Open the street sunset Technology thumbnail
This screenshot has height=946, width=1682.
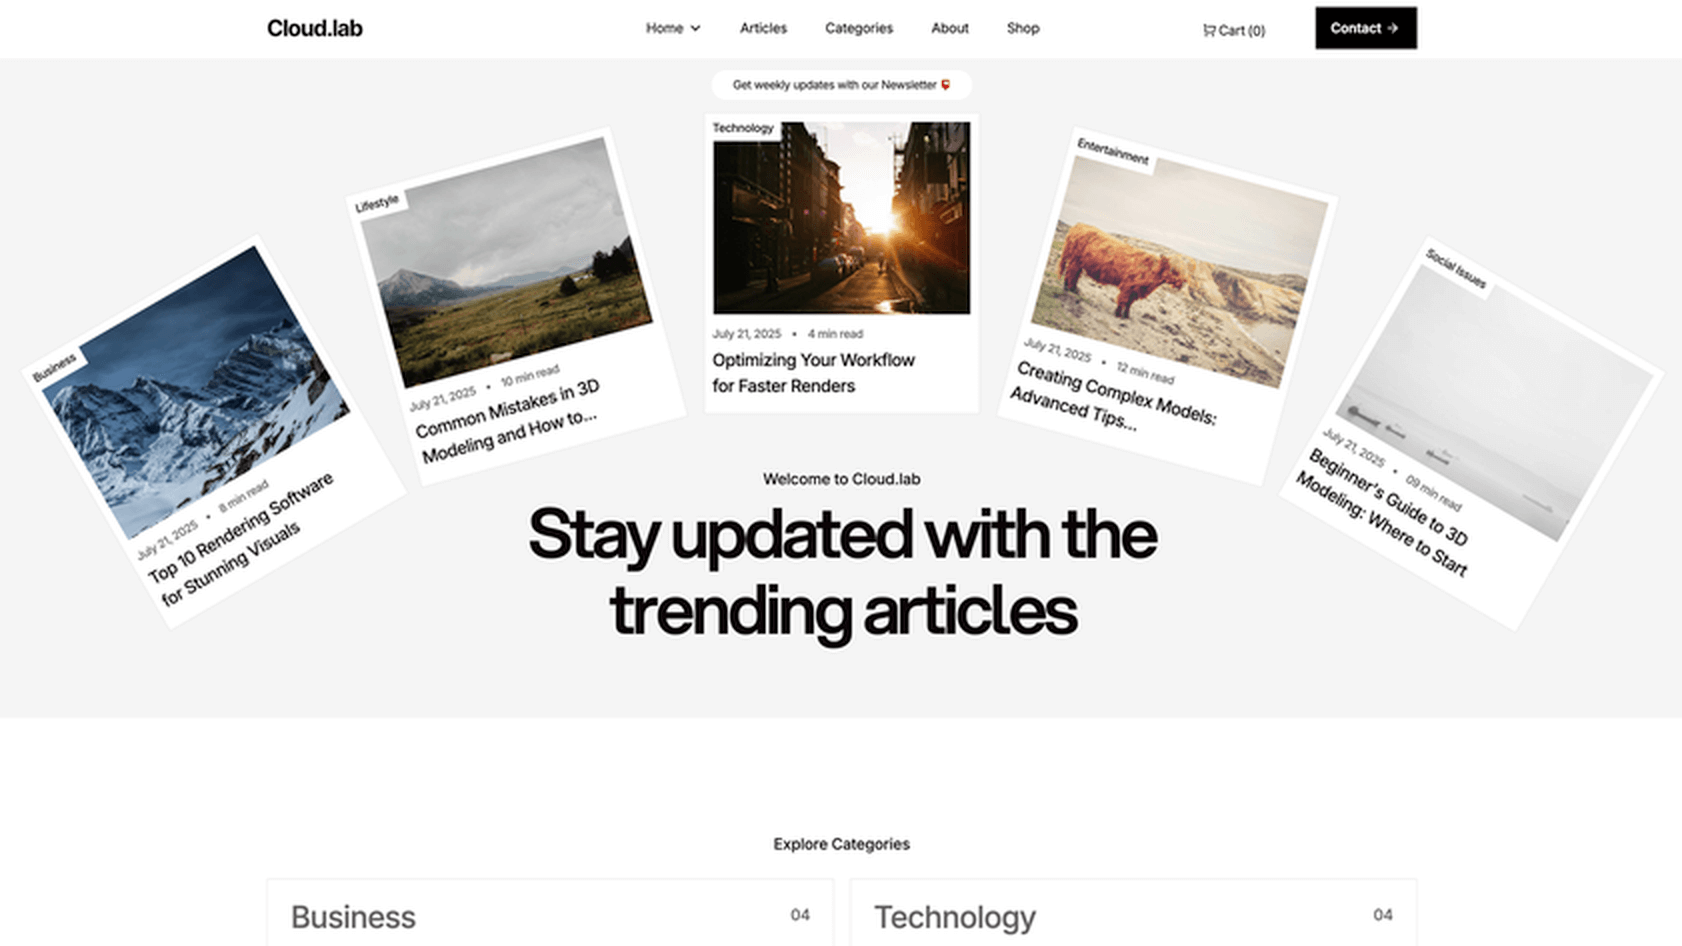[x=841, y=218]
